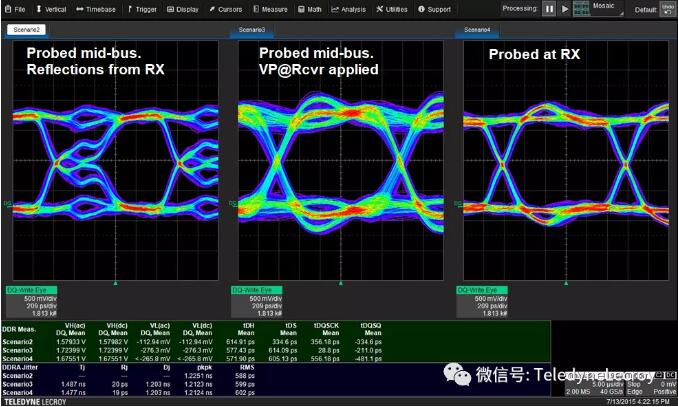Open the Utilities menu
This screenshot has width=678, height=407.
point(393,9)
